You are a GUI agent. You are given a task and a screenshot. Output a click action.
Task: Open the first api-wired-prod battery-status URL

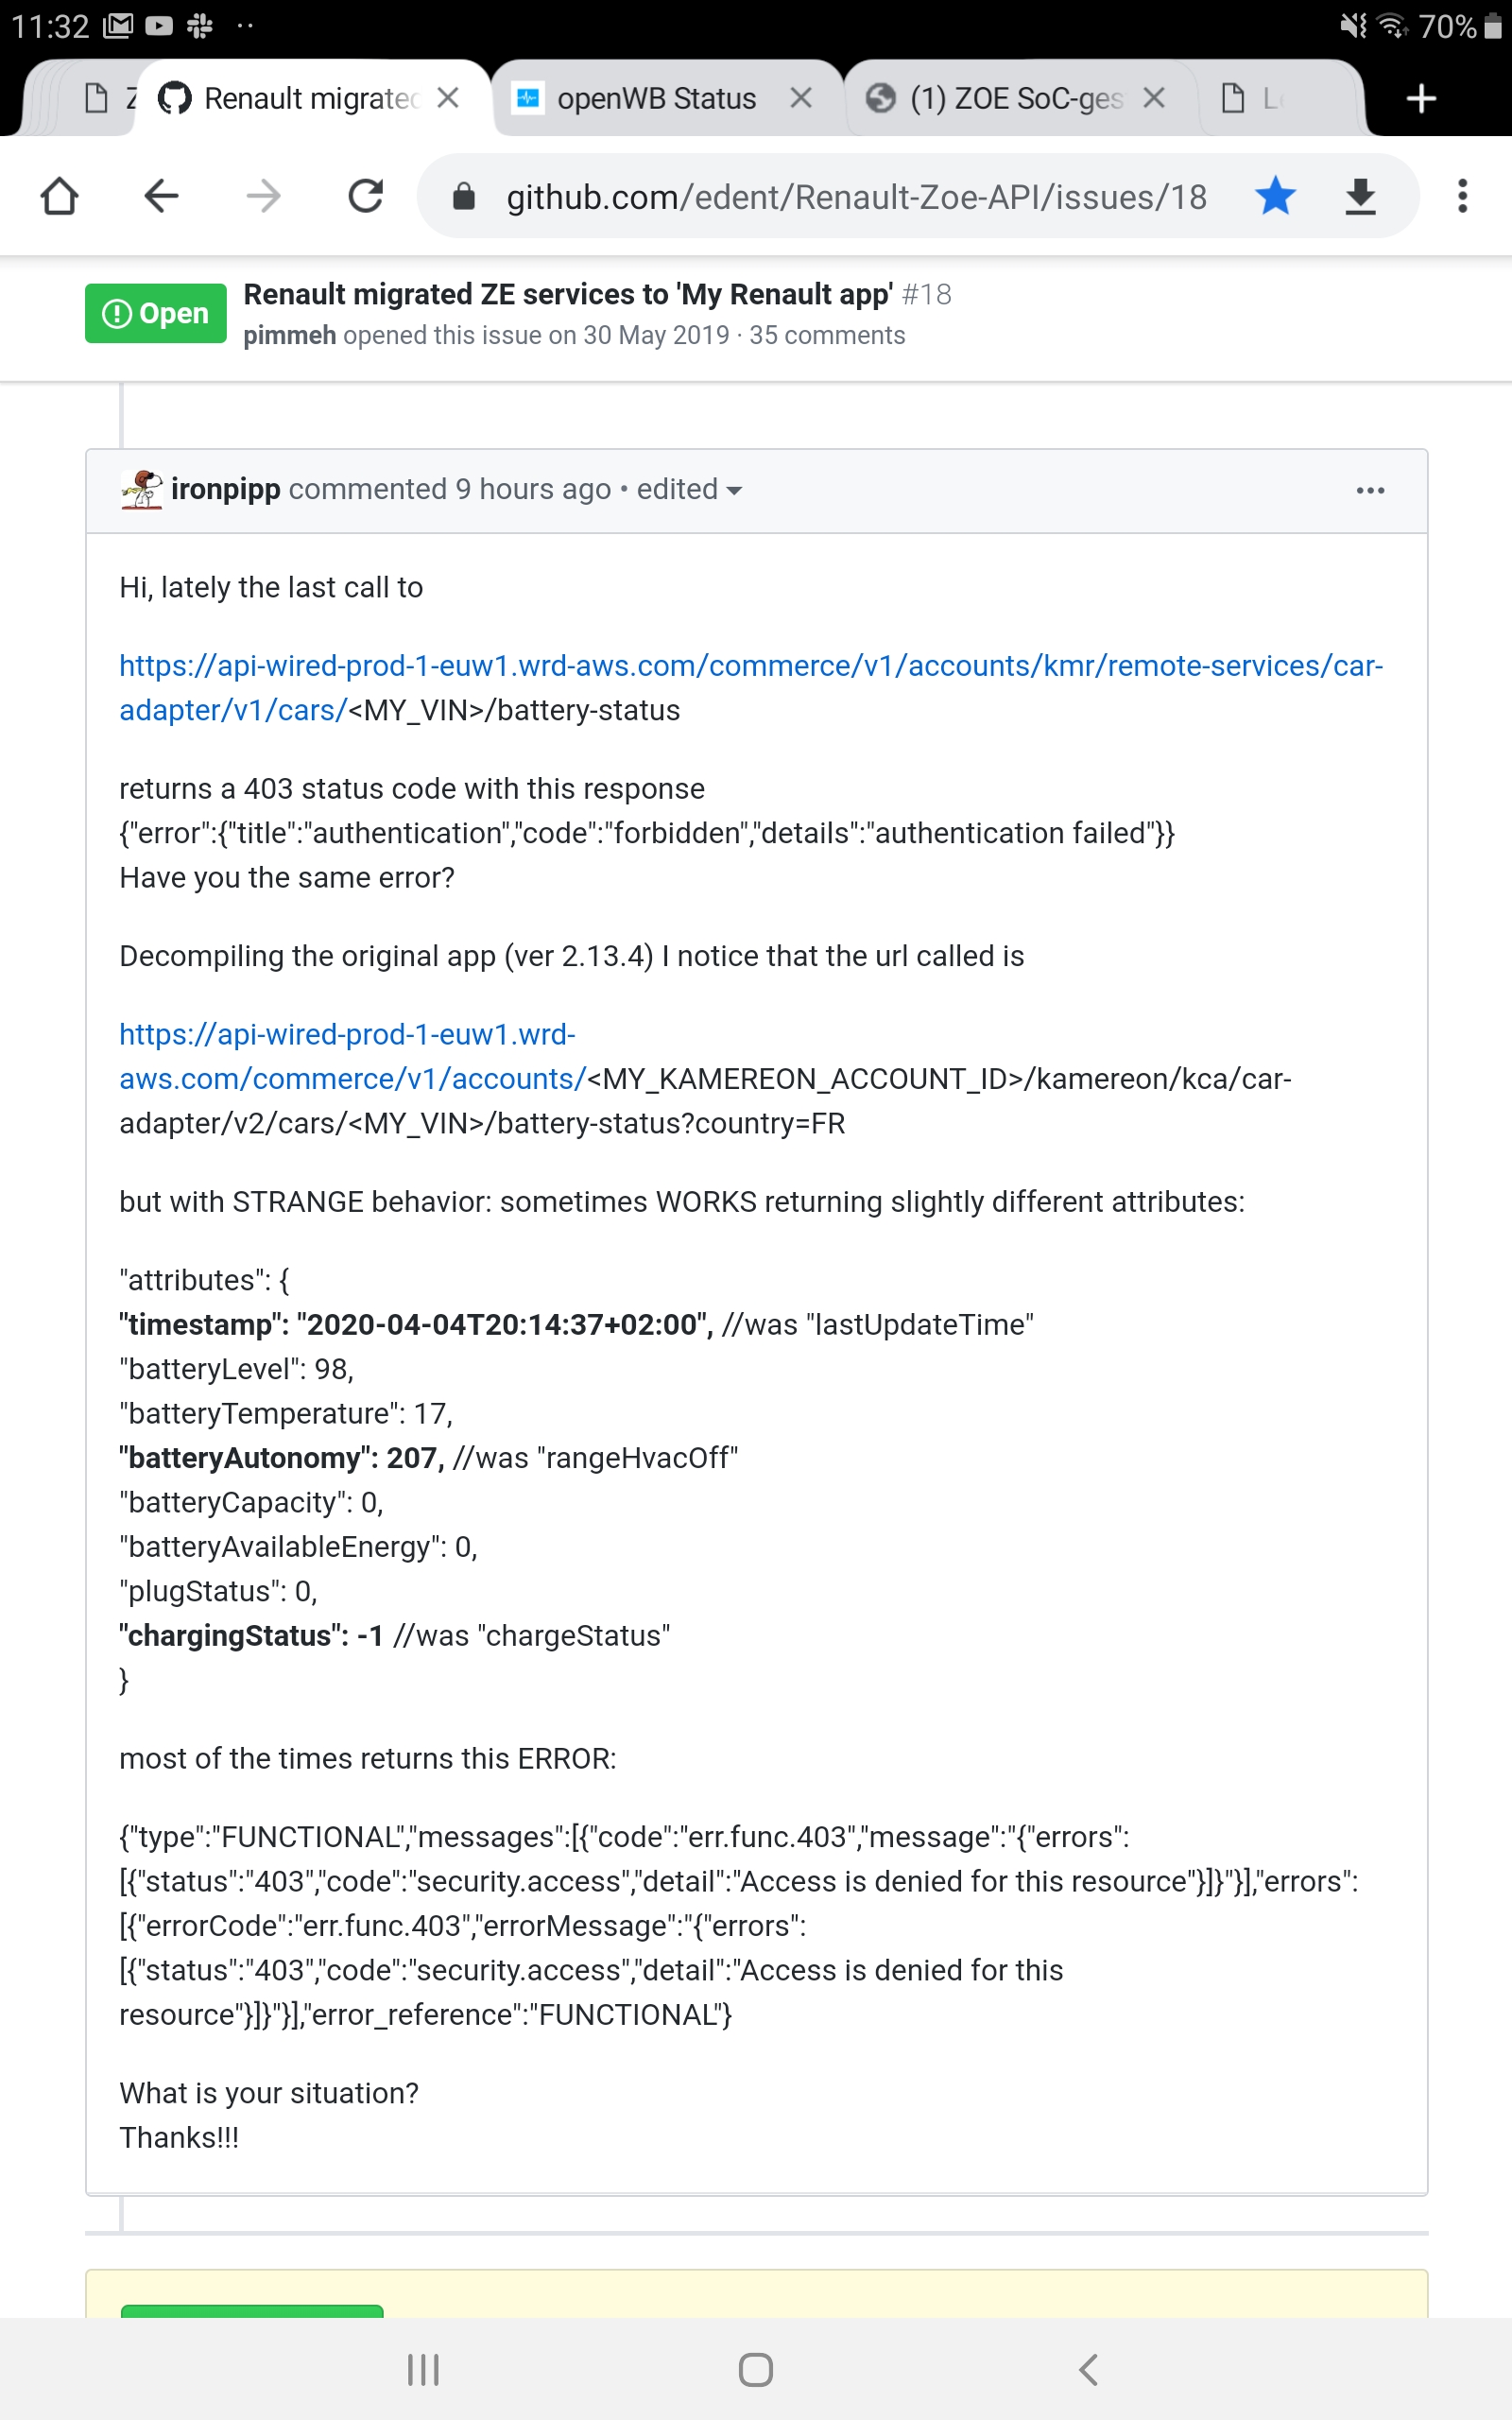click(x=750, y=666)
